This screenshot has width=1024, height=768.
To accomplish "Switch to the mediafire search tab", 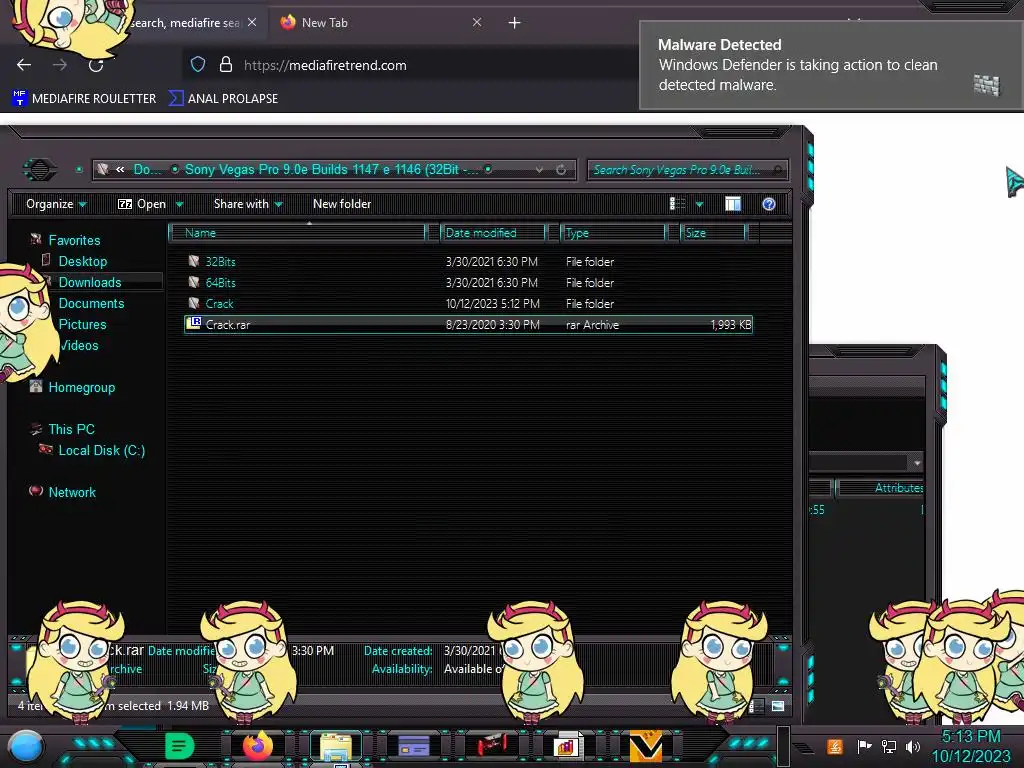I will pyautogui.click(x=184, y=23).
